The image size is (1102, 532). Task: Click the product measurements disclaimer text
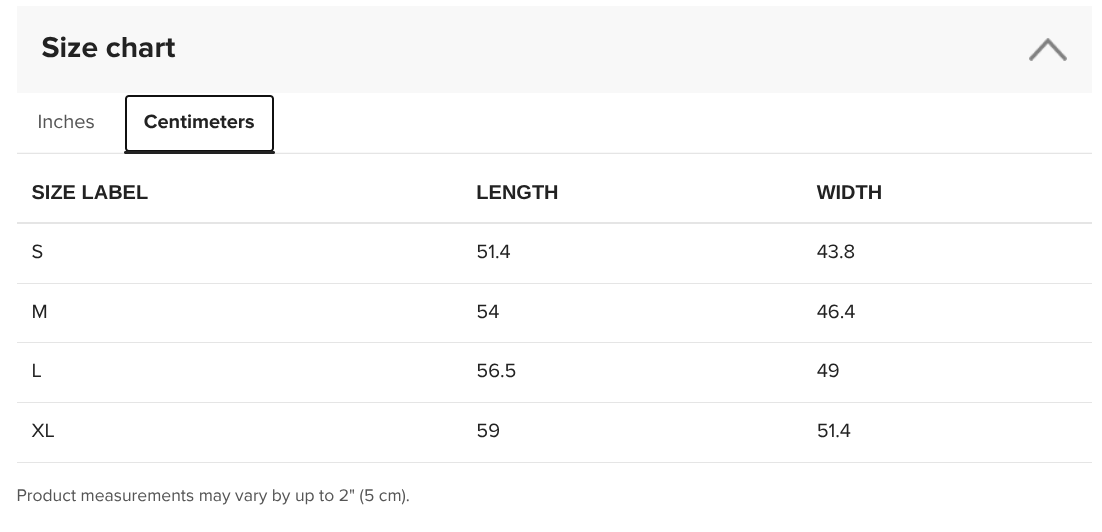[x=213, y=495]
